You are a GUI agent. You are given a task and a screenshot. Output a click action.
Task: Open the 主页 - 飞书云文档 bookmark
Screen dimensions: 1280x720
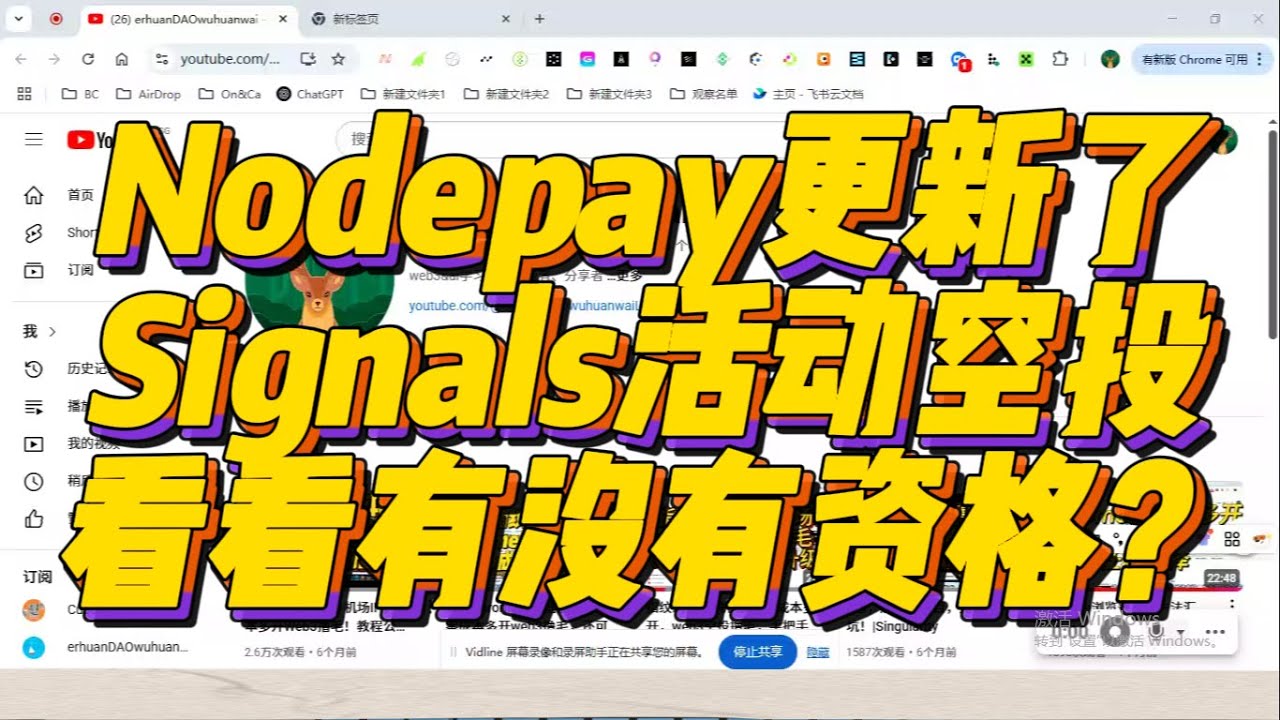[x=808, y=94]
